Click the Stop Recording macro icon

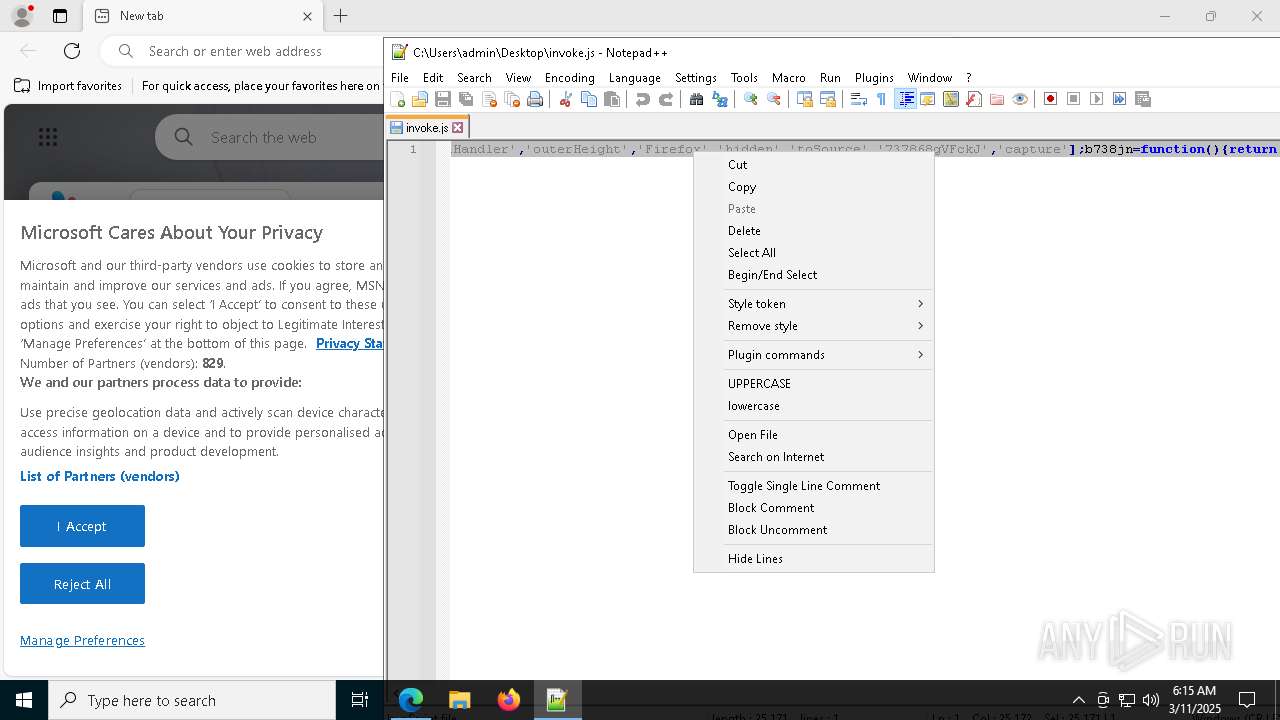pos(1073,99)
